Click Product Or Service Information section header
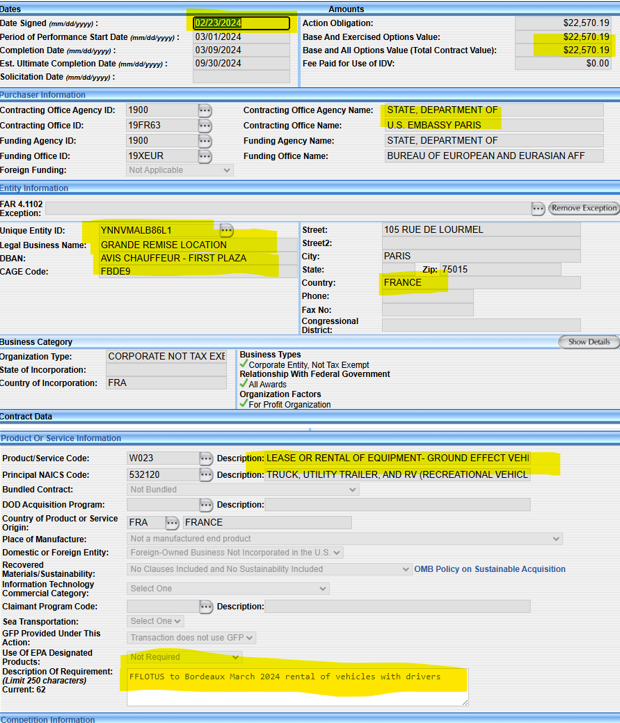 61,438
